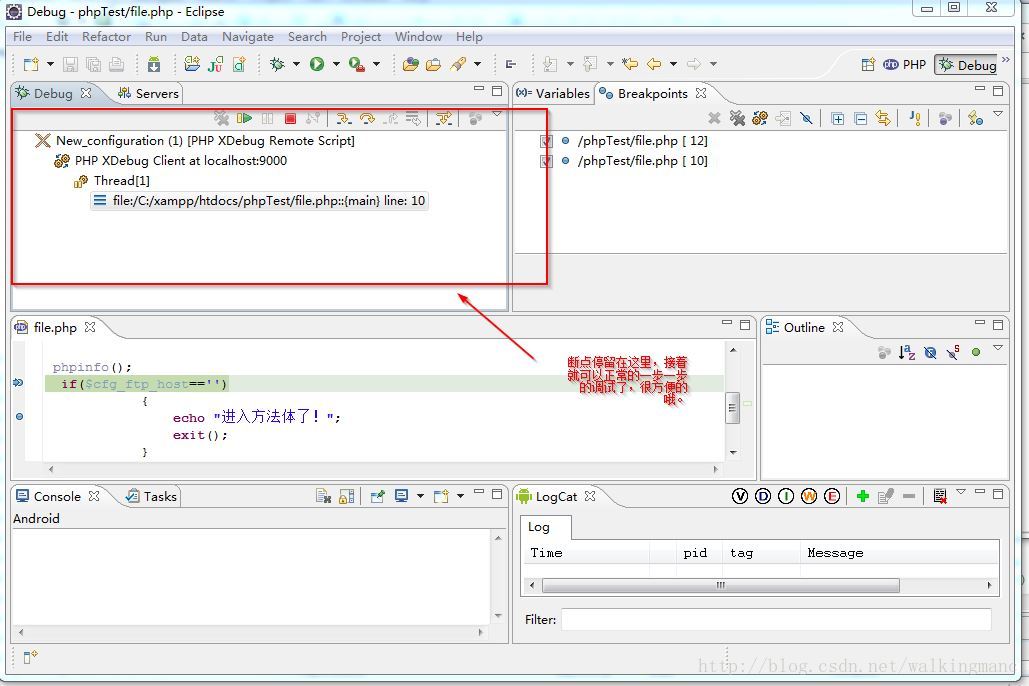Click the Resume button in Debug view
Viewport: 1029px width, 686px height.
[244, 118]
